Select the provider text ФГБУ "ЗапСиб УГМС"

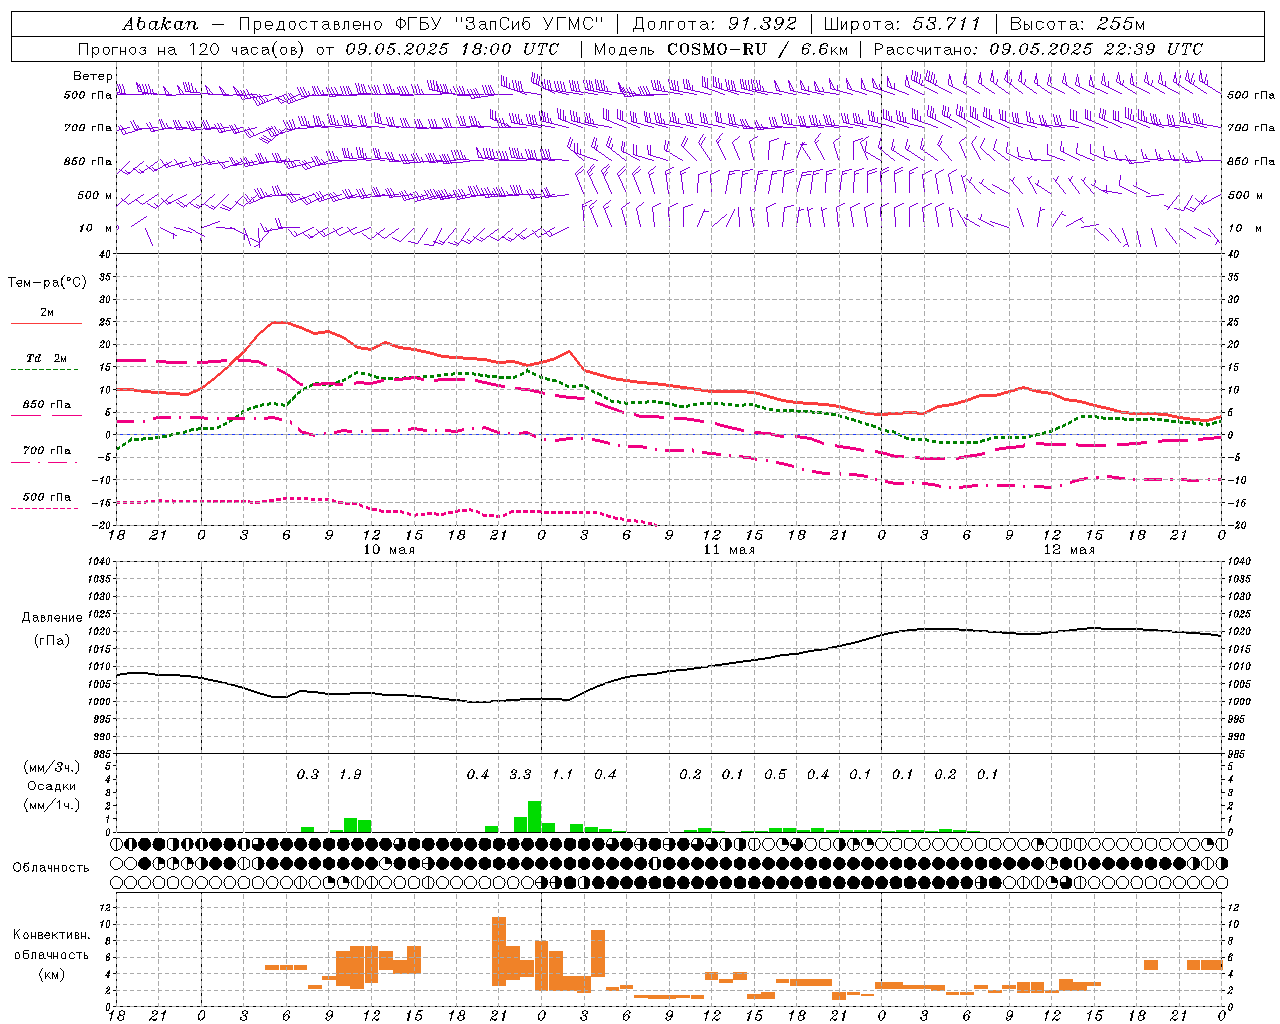click(x=501, y=24)
